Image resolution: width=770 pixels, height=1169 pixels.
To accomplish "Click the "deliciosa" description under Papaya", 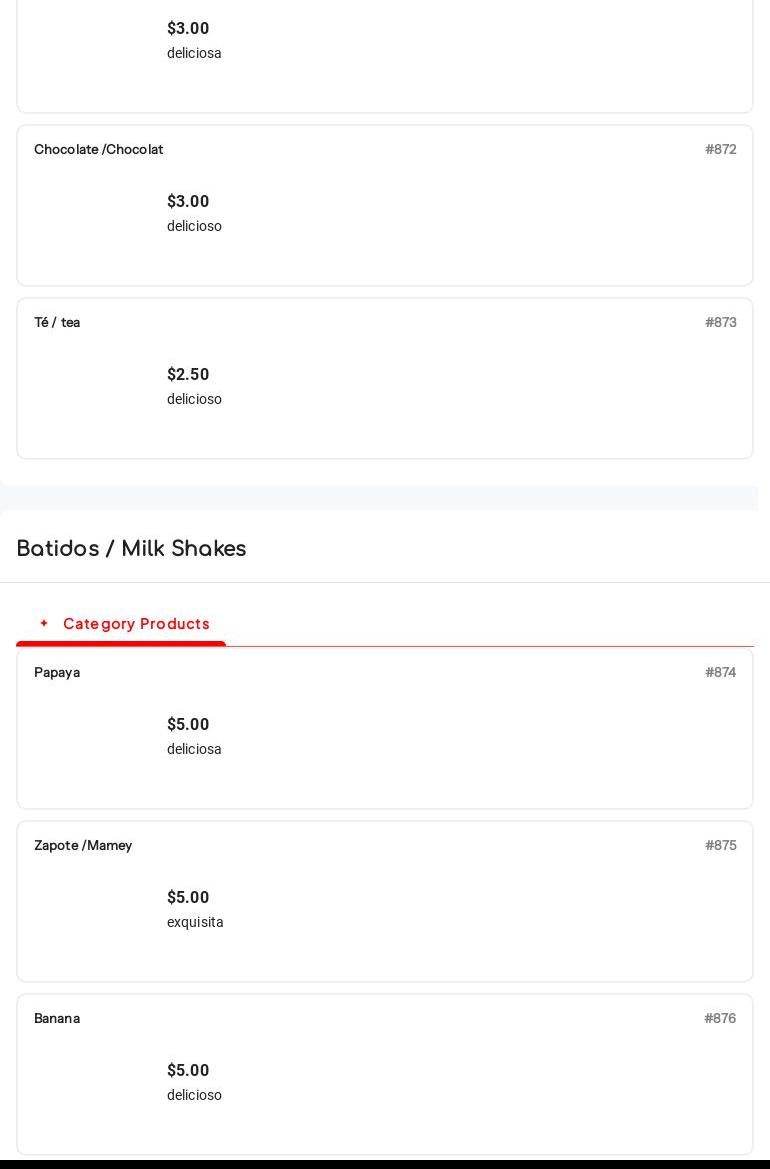I will [194, 749].
